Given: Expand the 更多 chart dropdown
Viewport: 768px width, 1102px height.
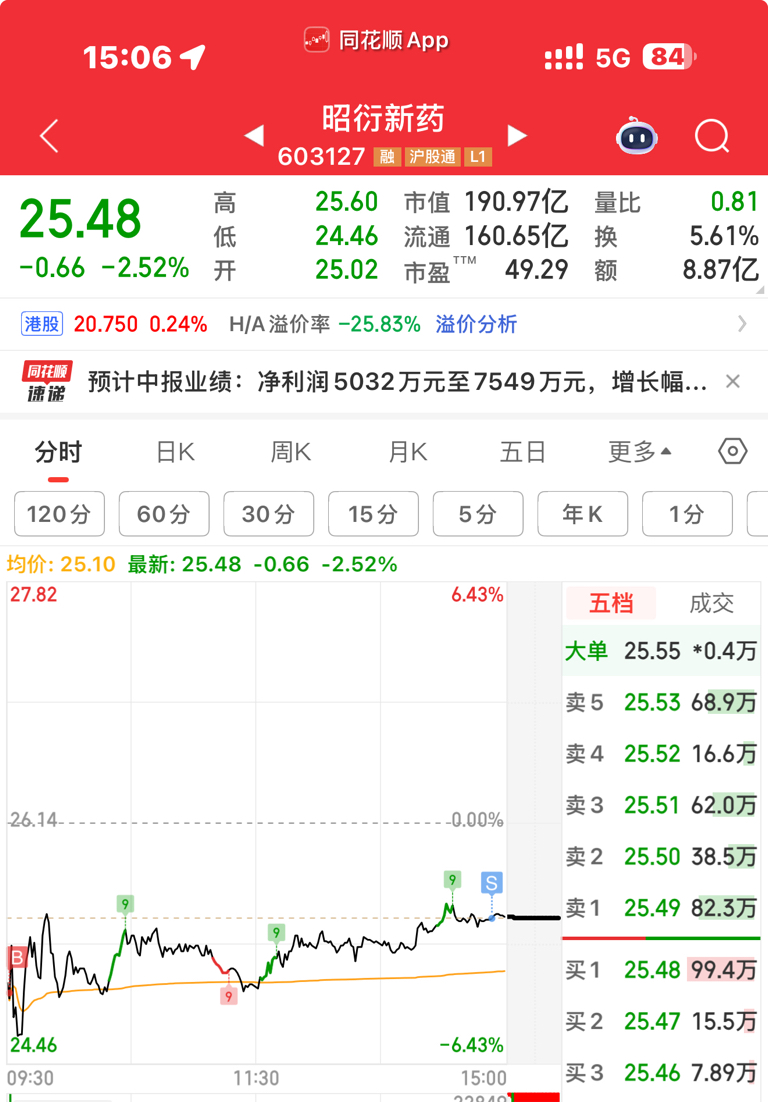Looking at the screenshot, I should [x=639, y=451].
